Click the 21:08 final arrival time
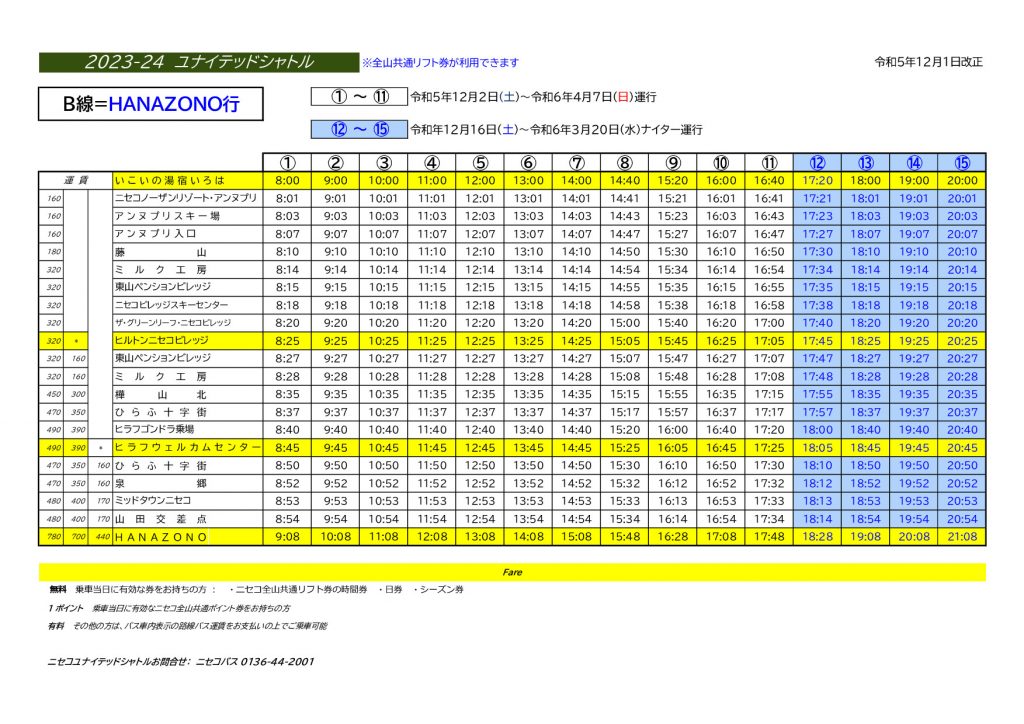The width and height of the screenshot is (1024, 724). pos(962,537)
